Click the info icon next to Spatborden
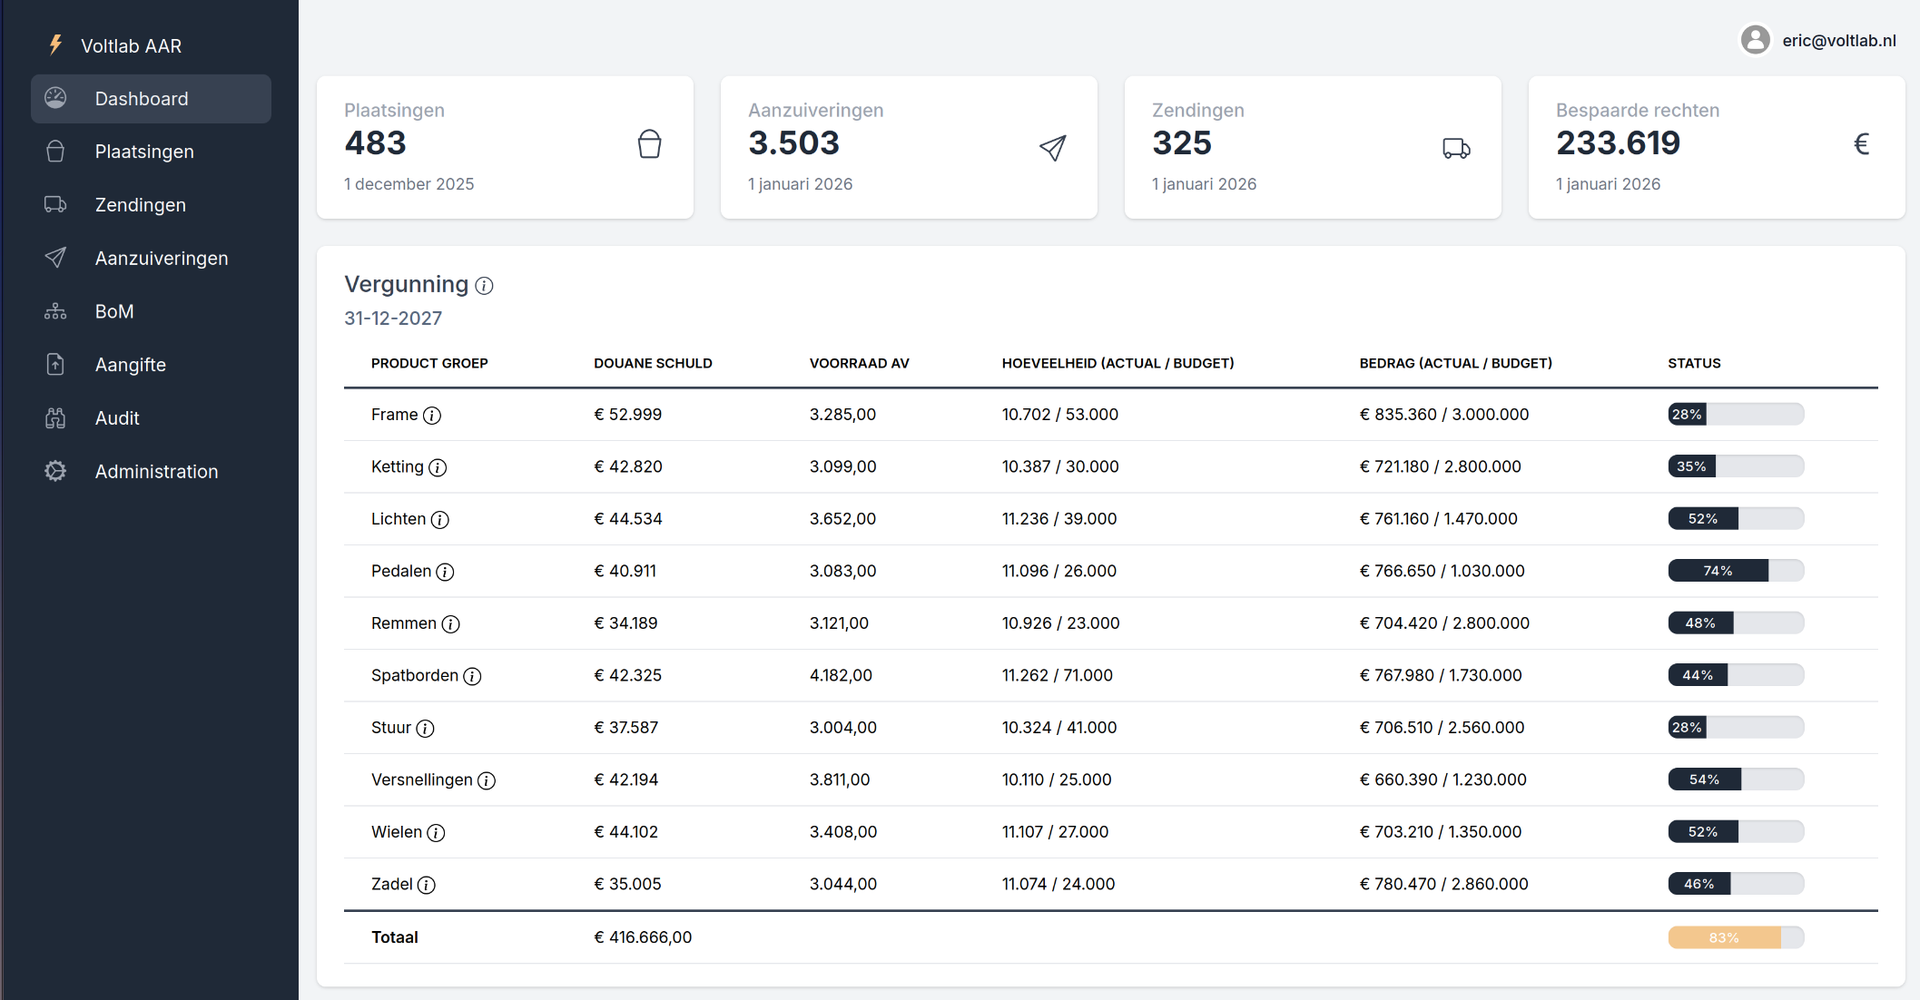The image size is (1920, 1000). (472, 676)
